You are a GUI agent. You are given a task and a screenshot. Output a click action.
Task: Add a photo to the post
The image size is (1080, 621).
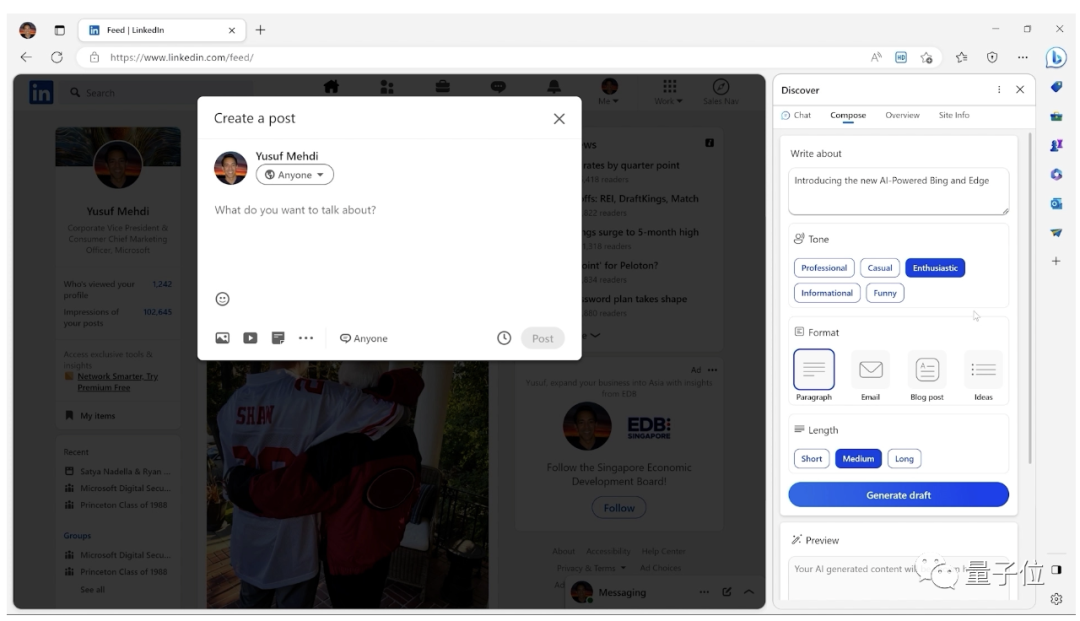(x=222, y=338)
